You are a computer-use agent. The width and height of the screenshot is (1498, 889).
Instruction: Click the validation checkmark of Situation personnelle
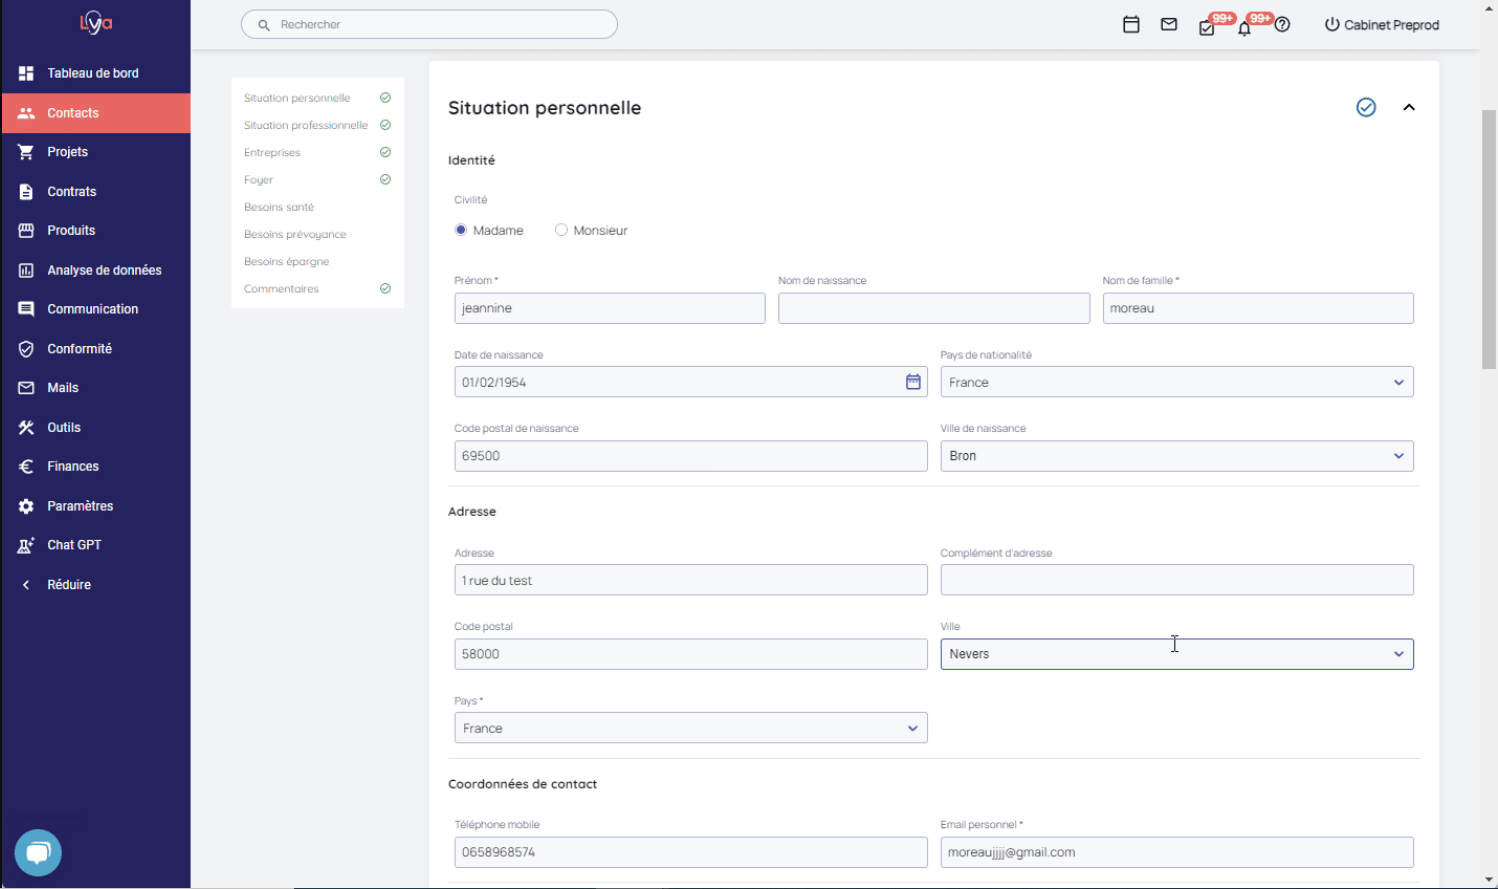pos(1366,107)
